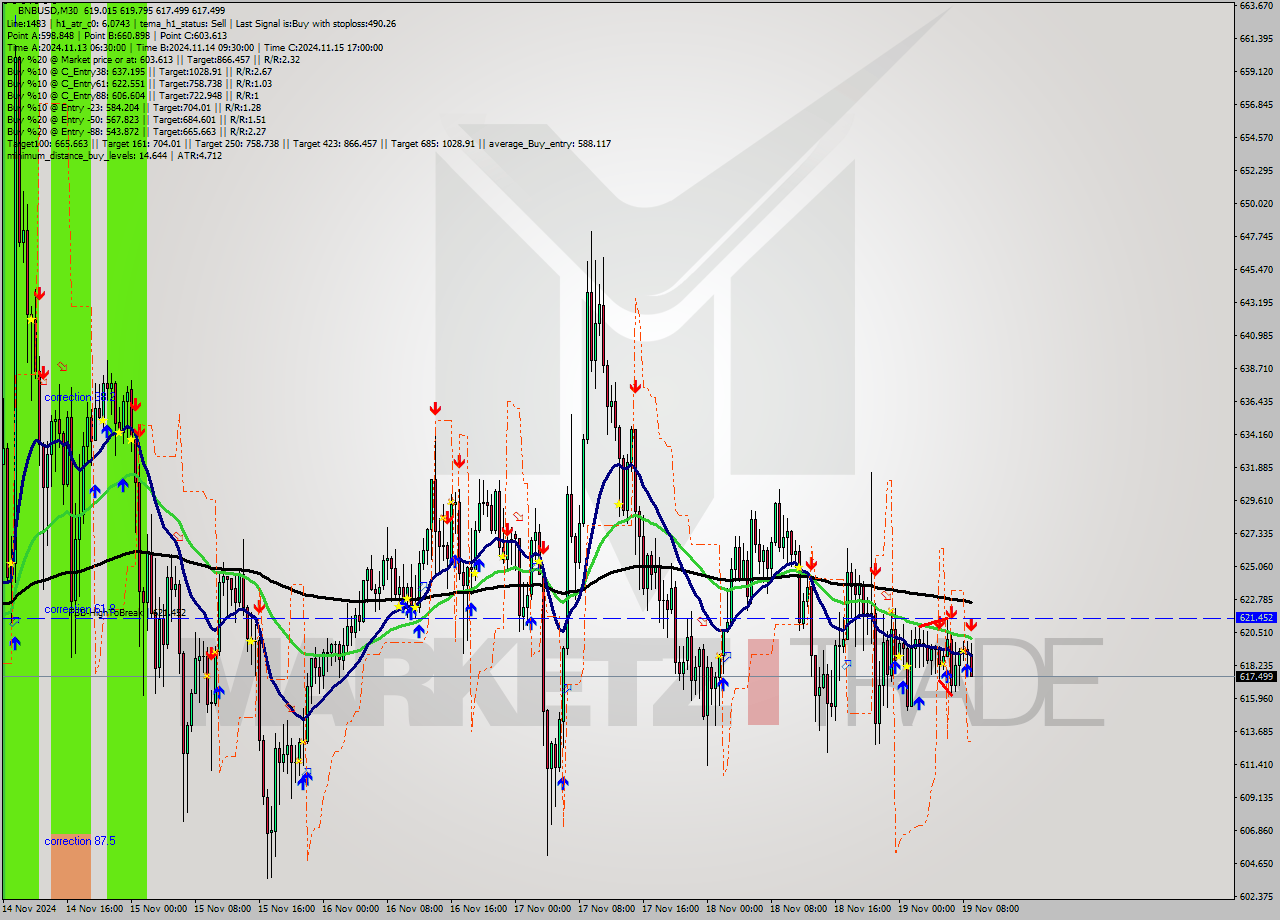Click the 625.060 price axis label
Screen dimensions: 1280x920
[x=1256, y=566]
